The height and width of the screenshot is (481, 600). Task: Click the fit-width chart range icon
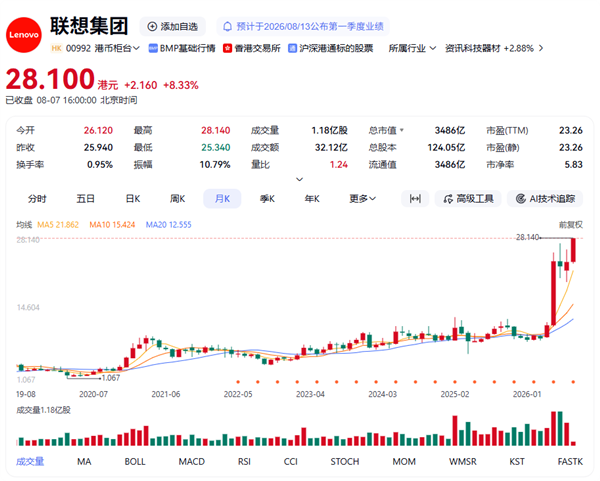tap(415, 199)
